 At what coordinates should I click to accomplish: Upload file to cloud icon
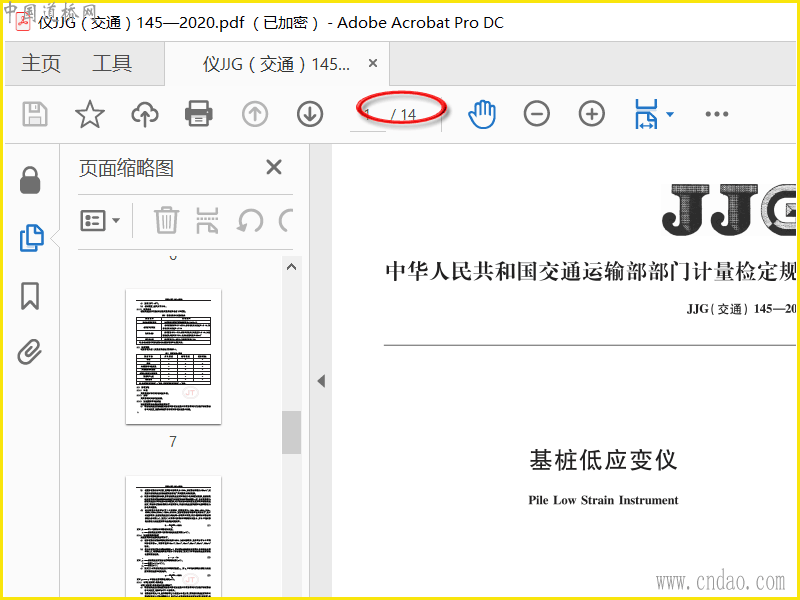[145, 114]
